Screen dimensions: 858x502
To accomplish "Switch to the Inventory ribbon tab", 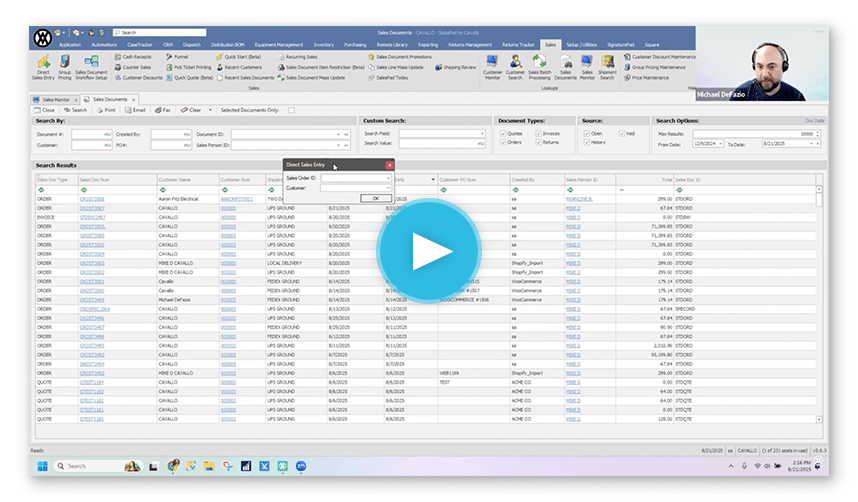I will [x=323, y=45].
